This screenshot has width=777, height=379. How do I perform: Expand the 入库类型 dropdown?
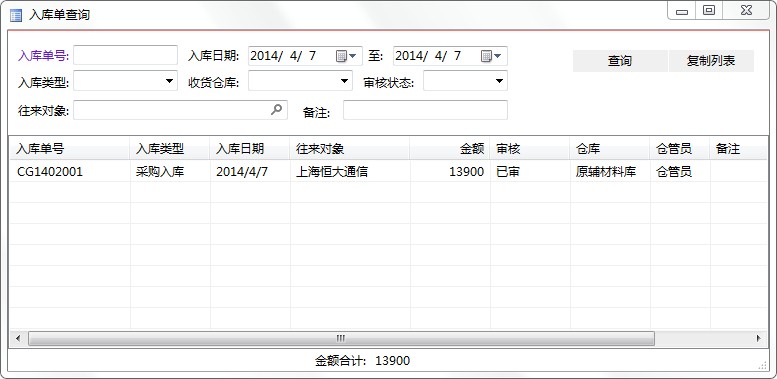pyautogui.click(x=169, y=81)
